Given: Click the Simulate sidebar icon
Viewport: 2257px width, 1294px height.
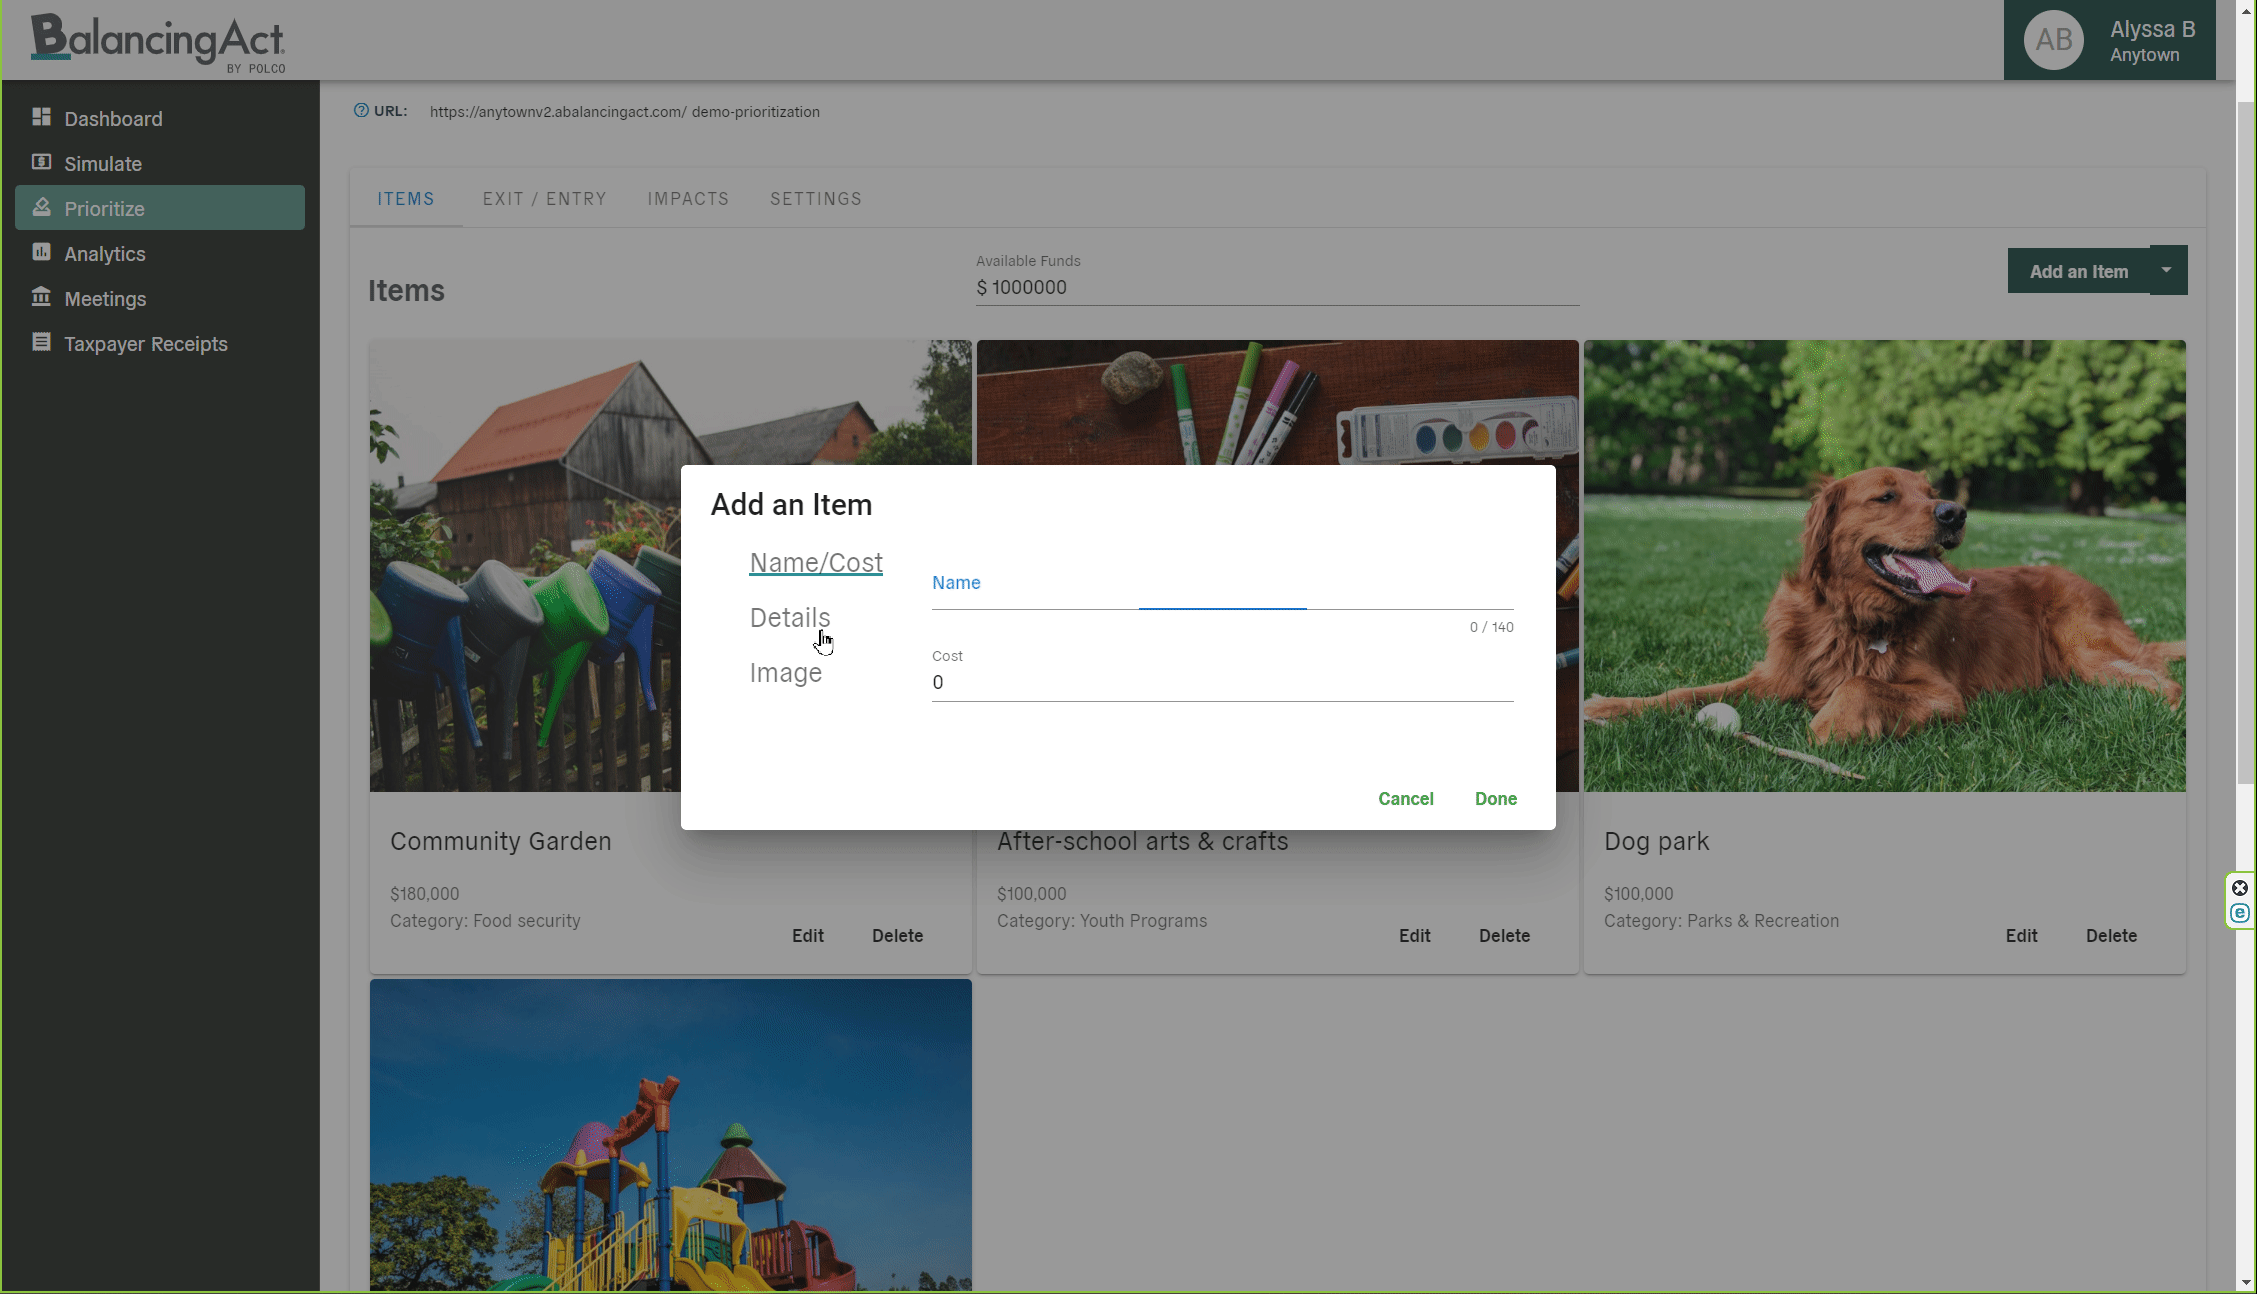Looking at the screenshot, I should [x=41, y=162].
